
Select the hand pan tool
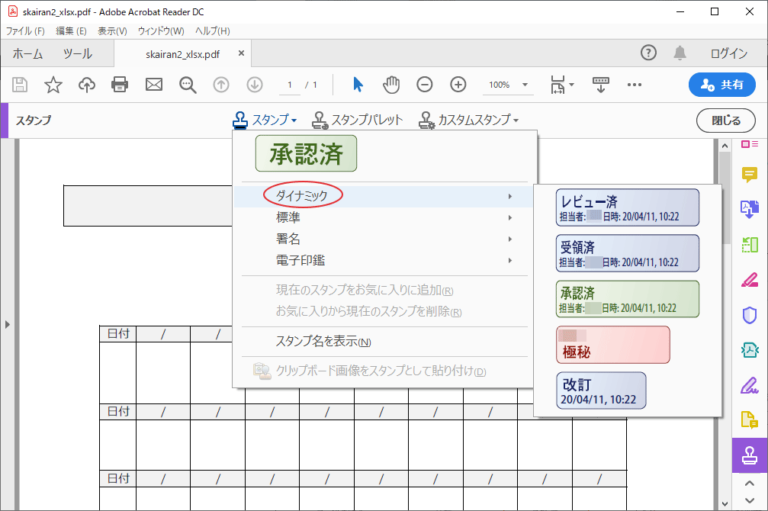tap(391, 85)
